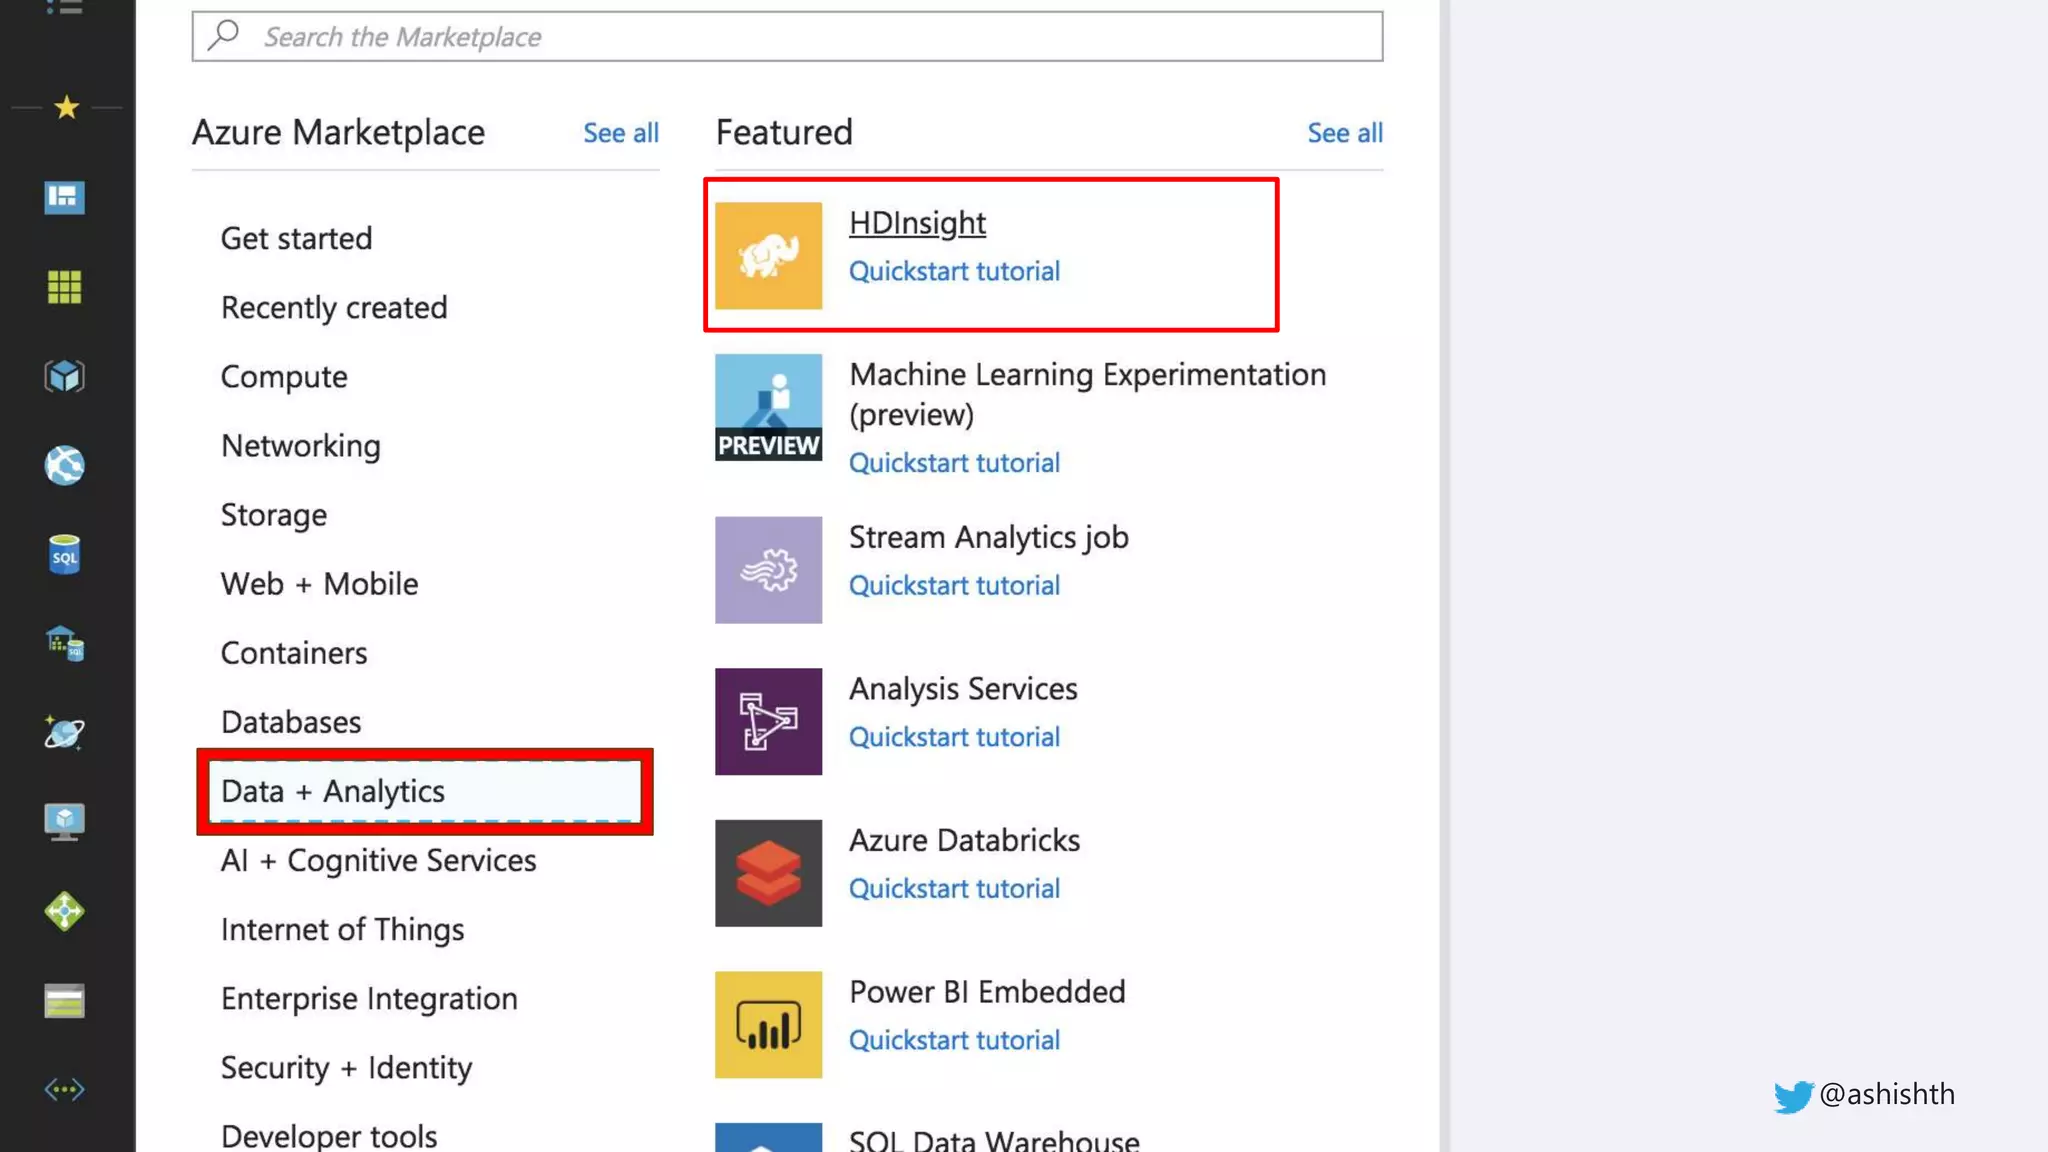2048x1152 pixels.
Task: Open HDInsight title link
Action: coord(917,223)
